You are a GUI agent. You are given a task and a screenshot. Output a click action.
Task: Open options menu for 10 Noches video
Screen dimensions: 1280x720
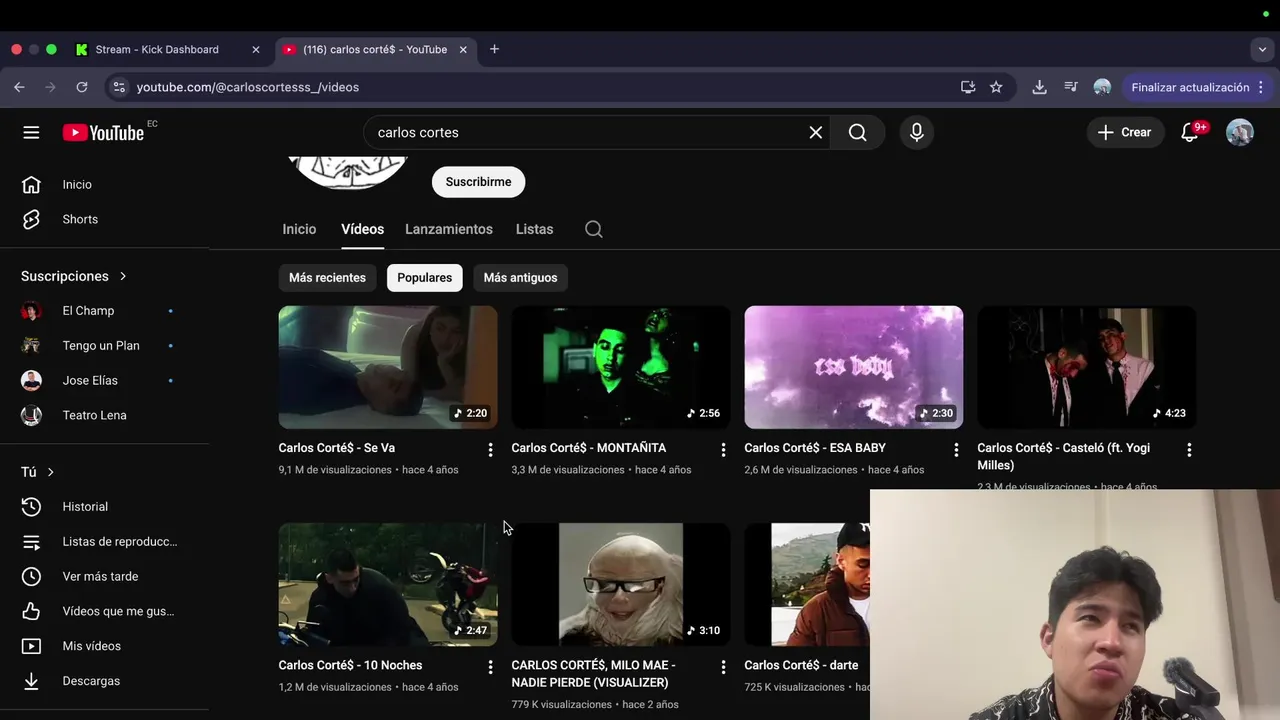pyautogui.click(x=490, y=667)
